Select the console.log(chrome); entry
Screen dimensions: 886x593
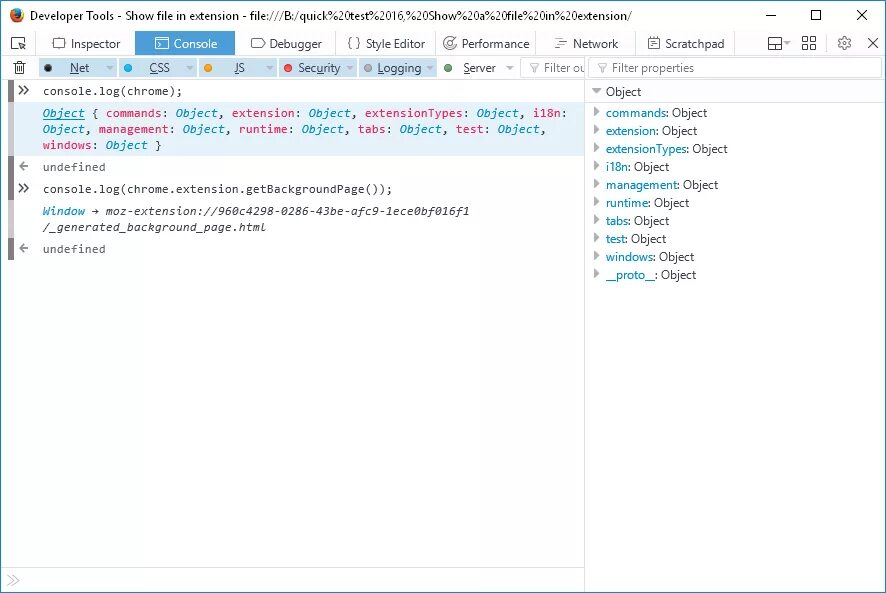pos(112,91)
